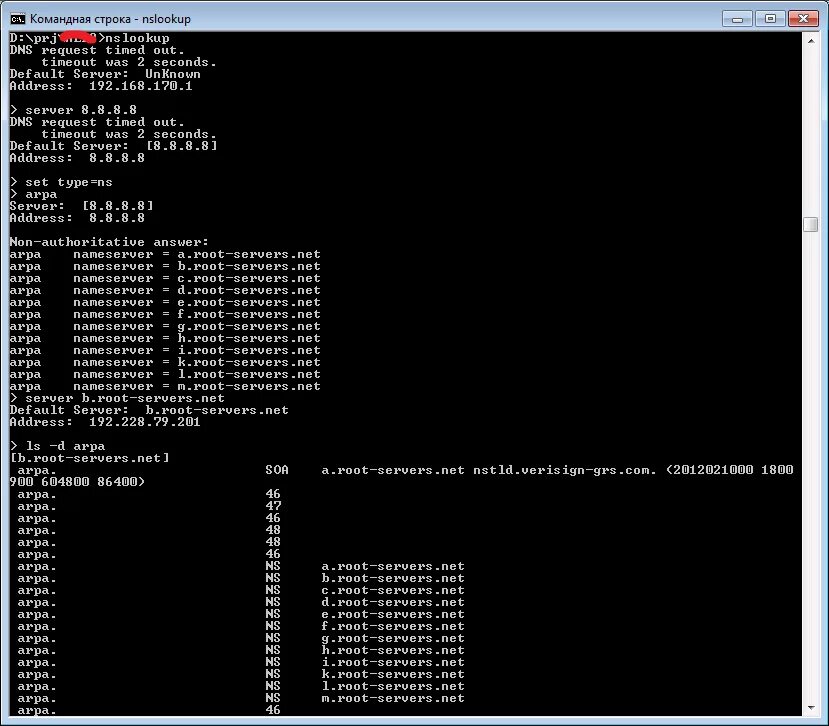The width and height of the screenshot is (829, 726).
Task: Click the 'server b.root-servers.net' command line
Action: click(x=117, y=398)
